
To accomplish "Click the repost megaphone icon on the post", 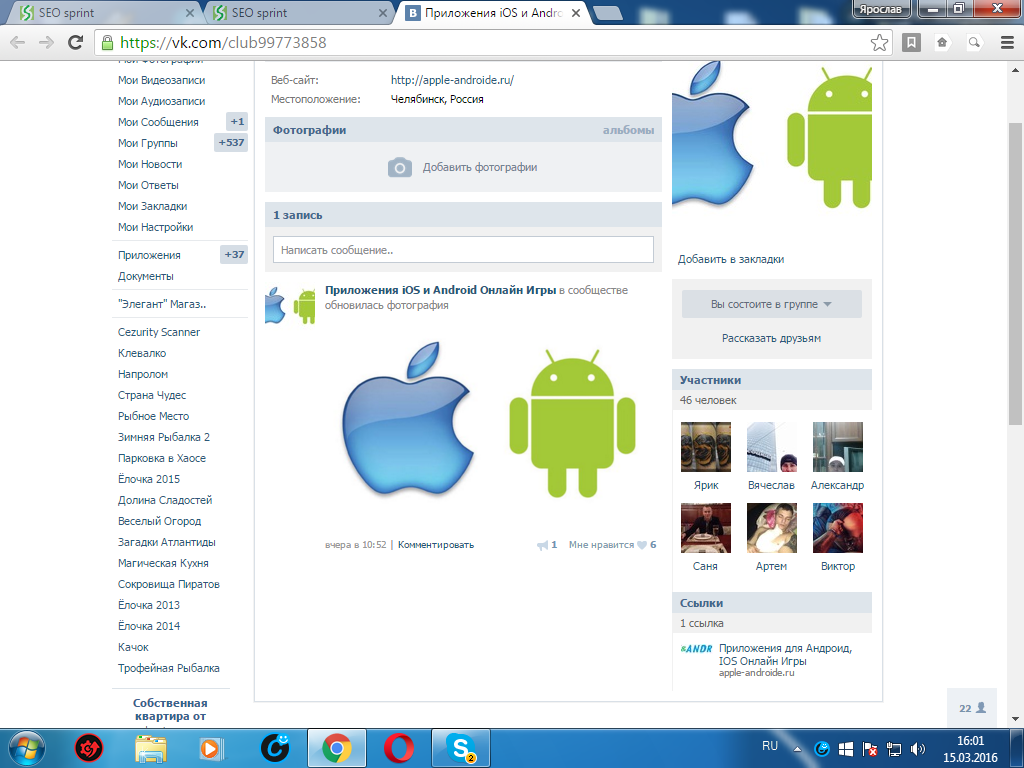I will [x=542, y=545].
